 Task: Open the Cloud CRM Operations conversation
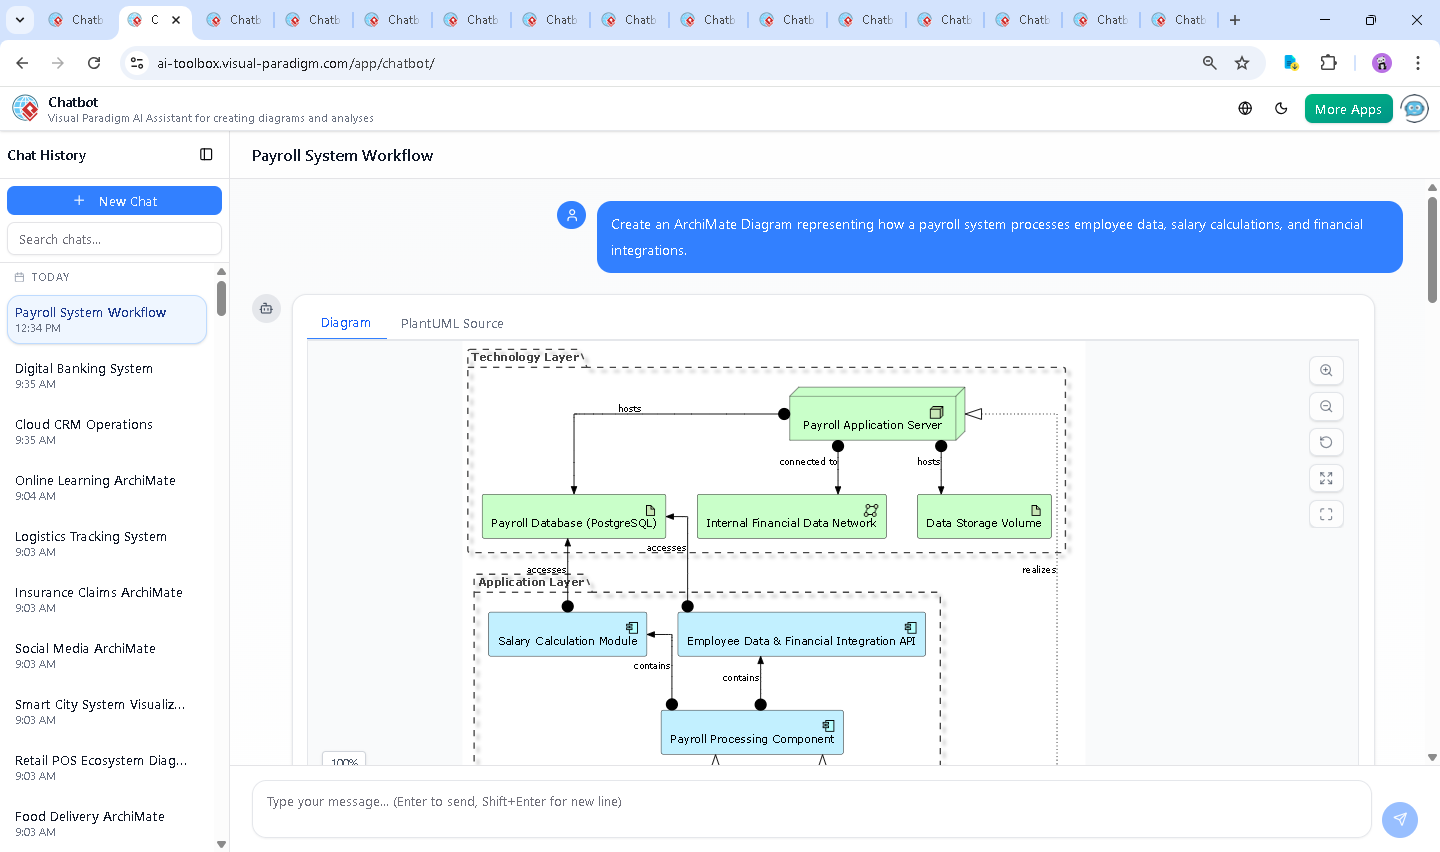83,424
